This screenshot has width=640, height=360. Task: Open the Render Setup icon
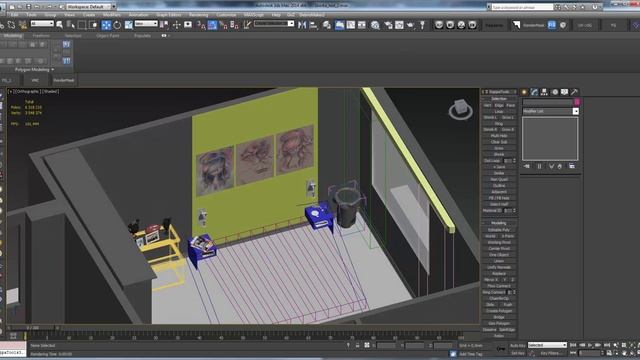pos(388,25)
